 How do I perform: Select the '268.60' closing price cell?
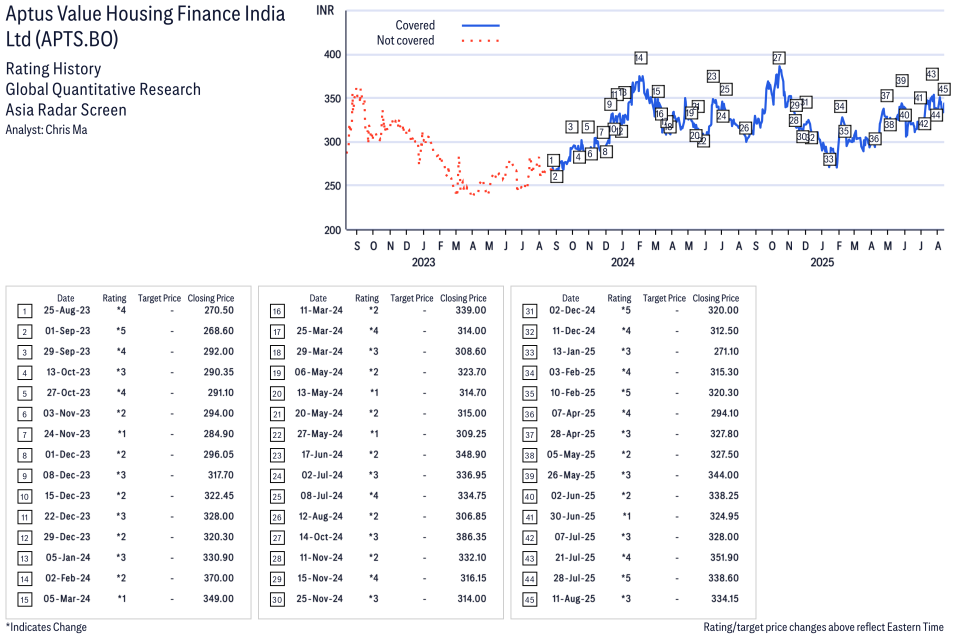219,331
